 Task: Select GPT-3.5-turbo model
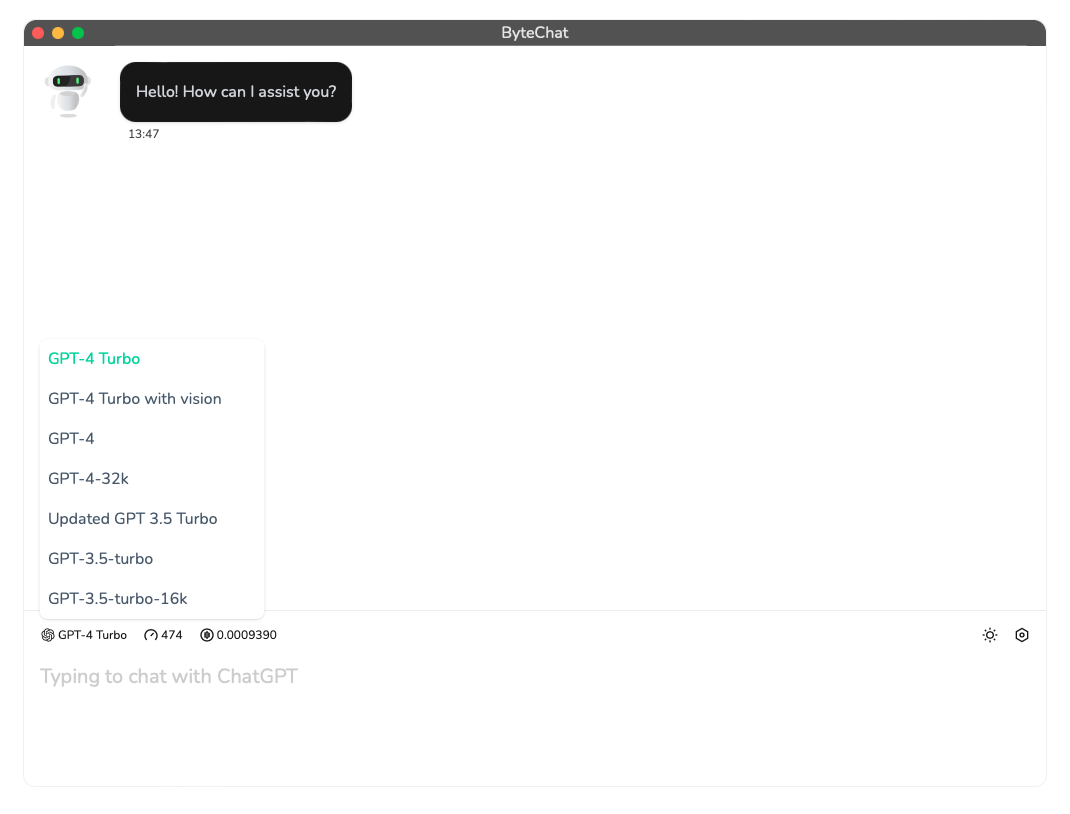coord(100,559)
